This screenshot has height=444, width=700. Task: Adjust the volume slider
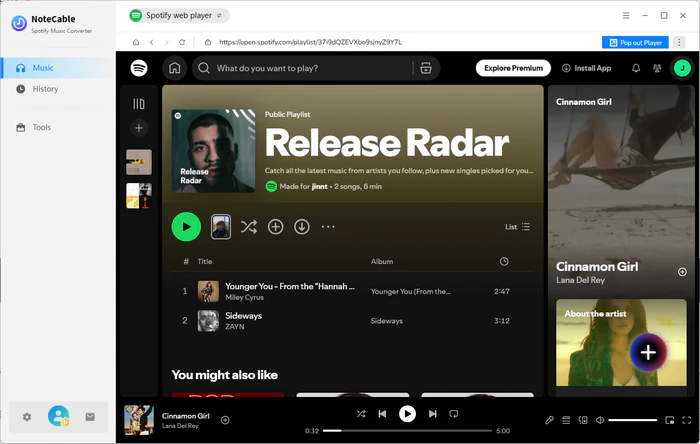(633, 420)
